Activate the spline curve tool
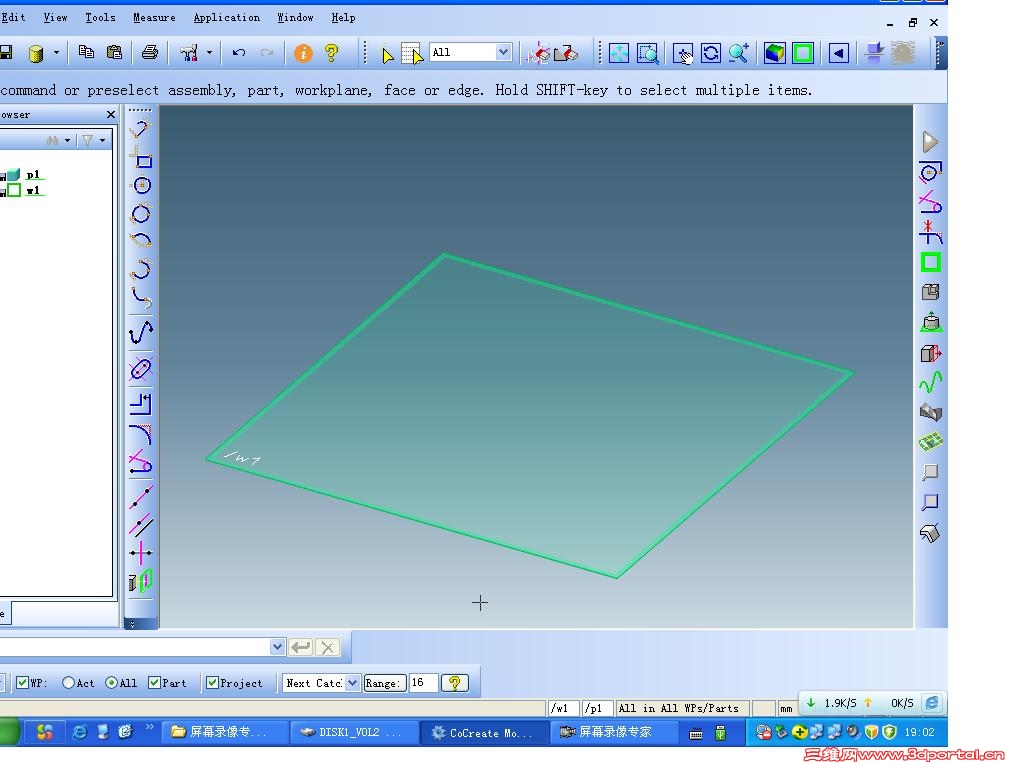 pyautogui.click(x=140, y=332)
